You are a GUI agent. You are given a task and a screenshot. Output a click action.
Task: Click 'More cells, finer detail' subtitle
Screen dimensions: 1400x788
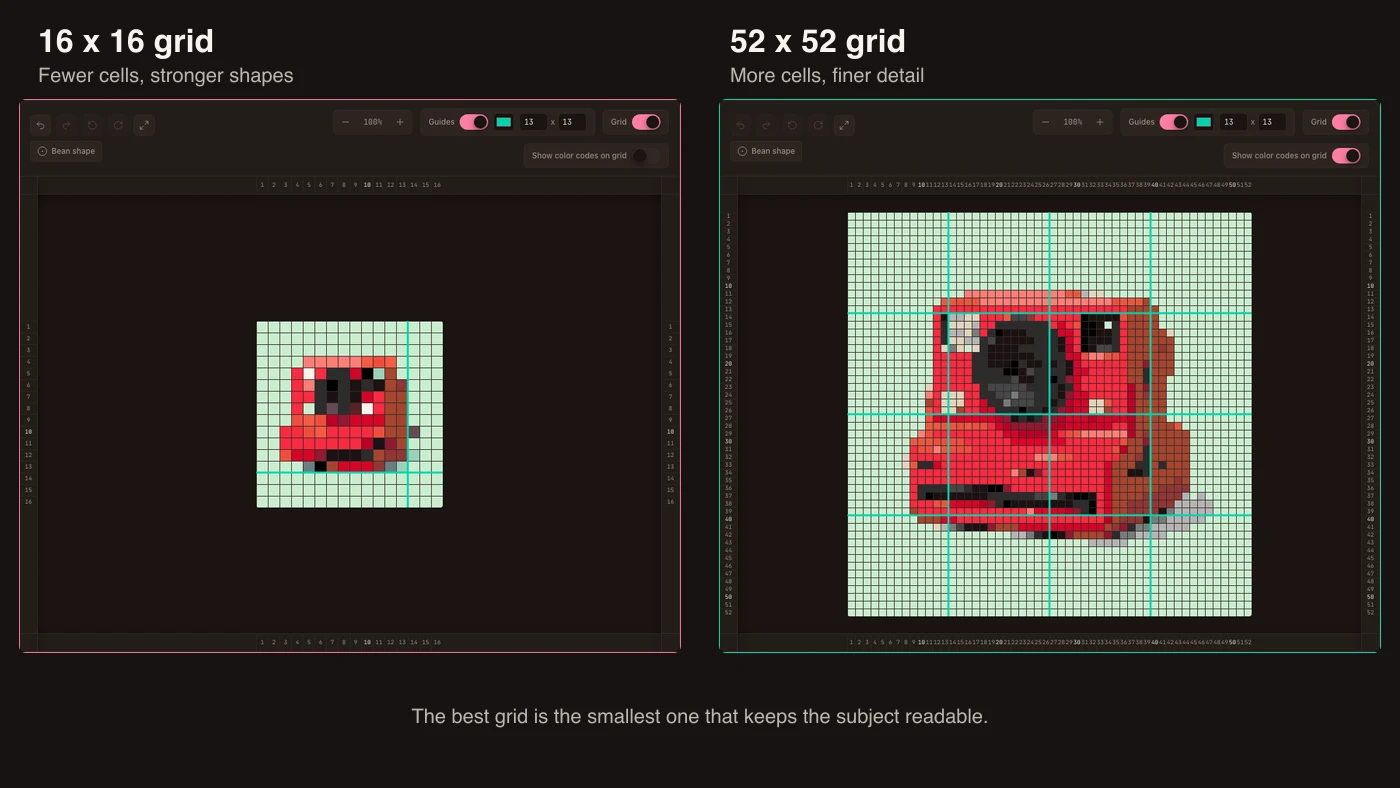[x=827, y=76]
